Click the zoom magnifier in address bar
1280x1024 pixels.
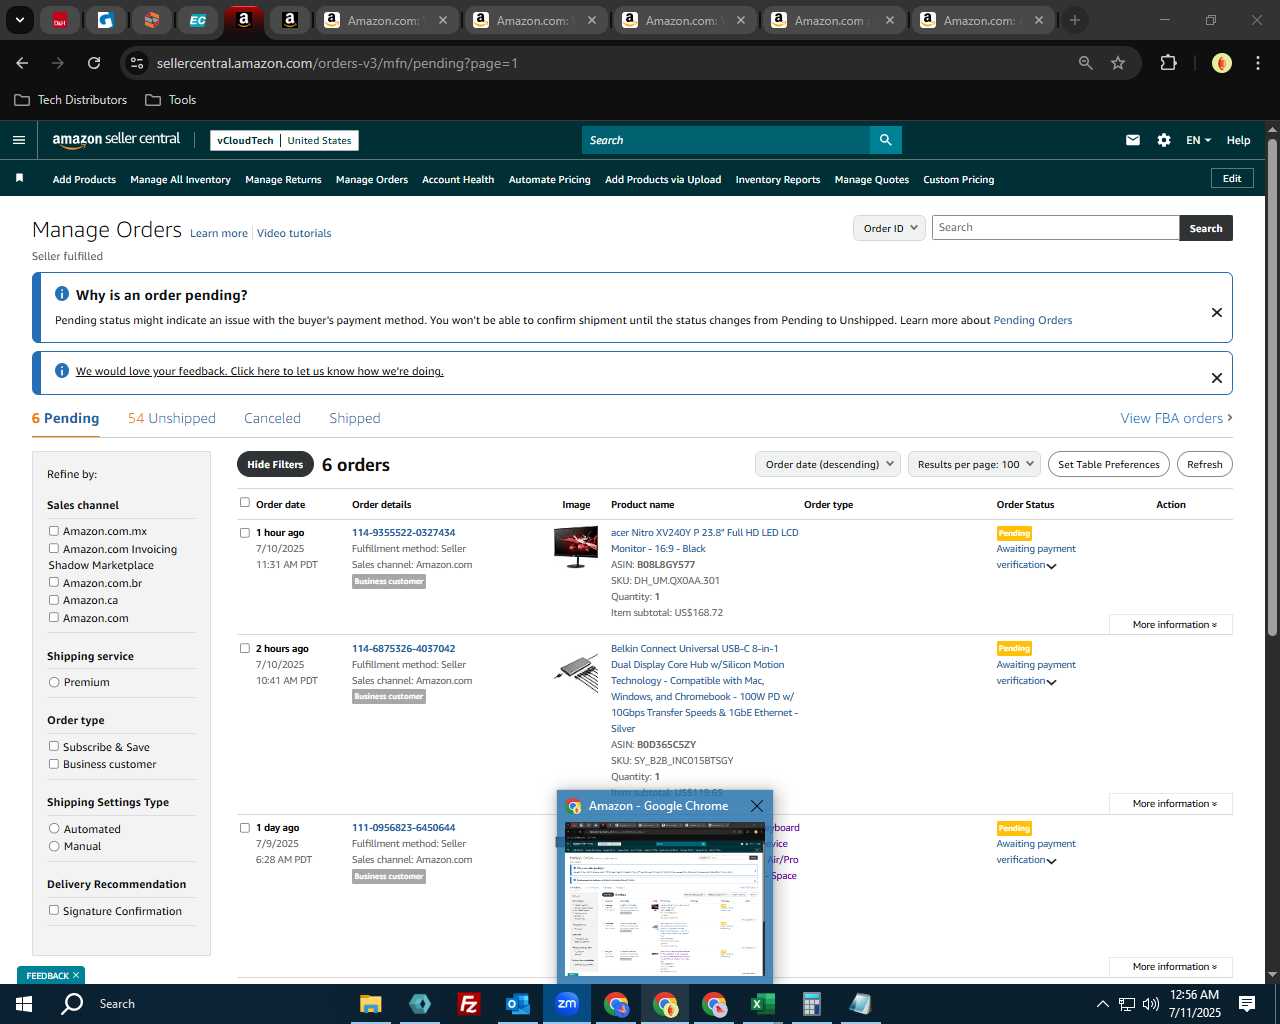(x=1086, y=63)
